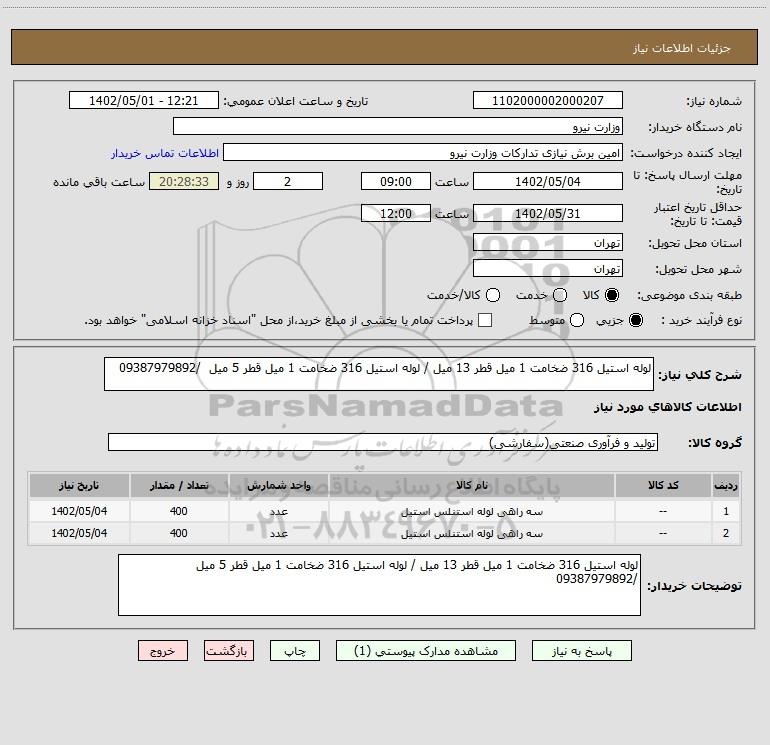Click the delivery city field شهر تهران
Screen dimensions: 770x745
[548, 268]
